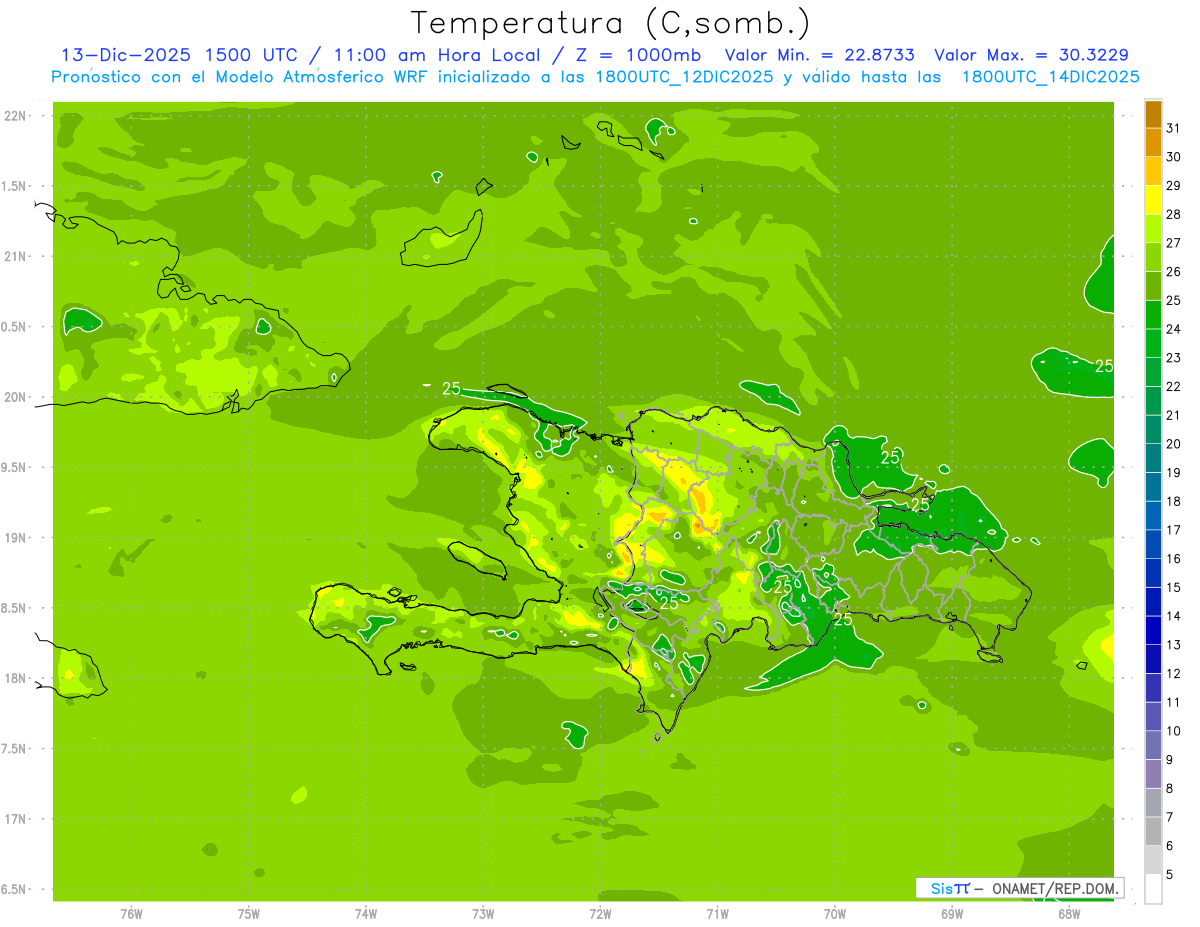Click the '12' value on color scale
The image size is (1200, 927).
[x=1173, y=674]
